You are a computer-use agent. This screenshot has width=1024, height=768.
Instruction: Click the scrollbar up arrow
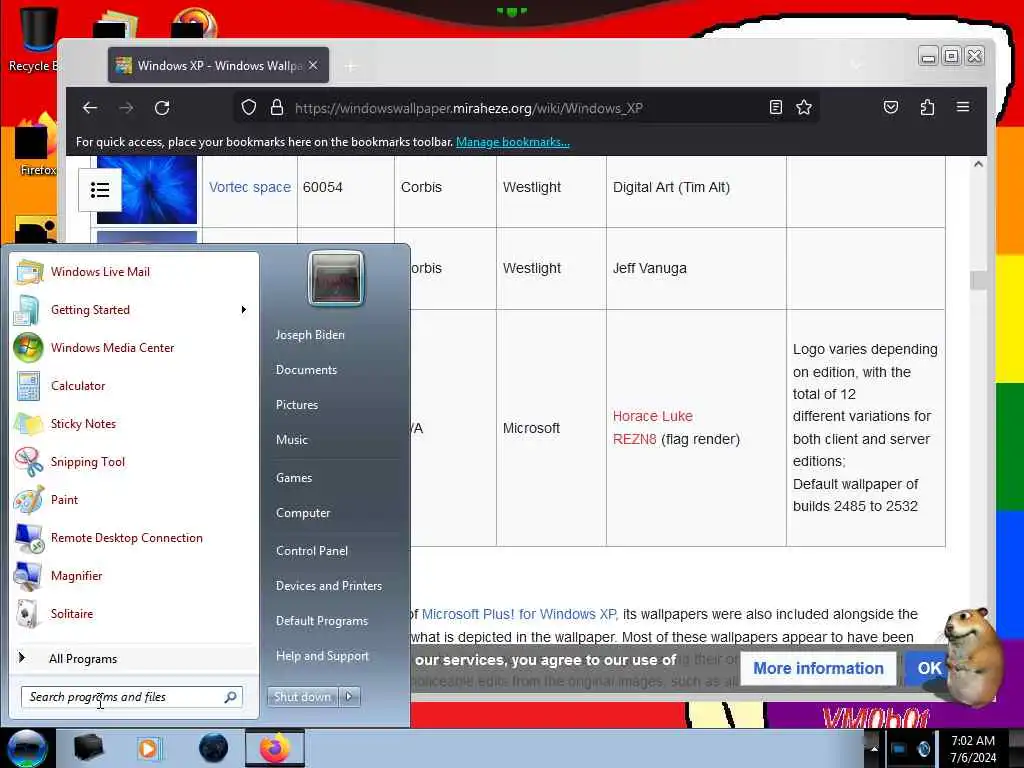(x=978, y=164)
